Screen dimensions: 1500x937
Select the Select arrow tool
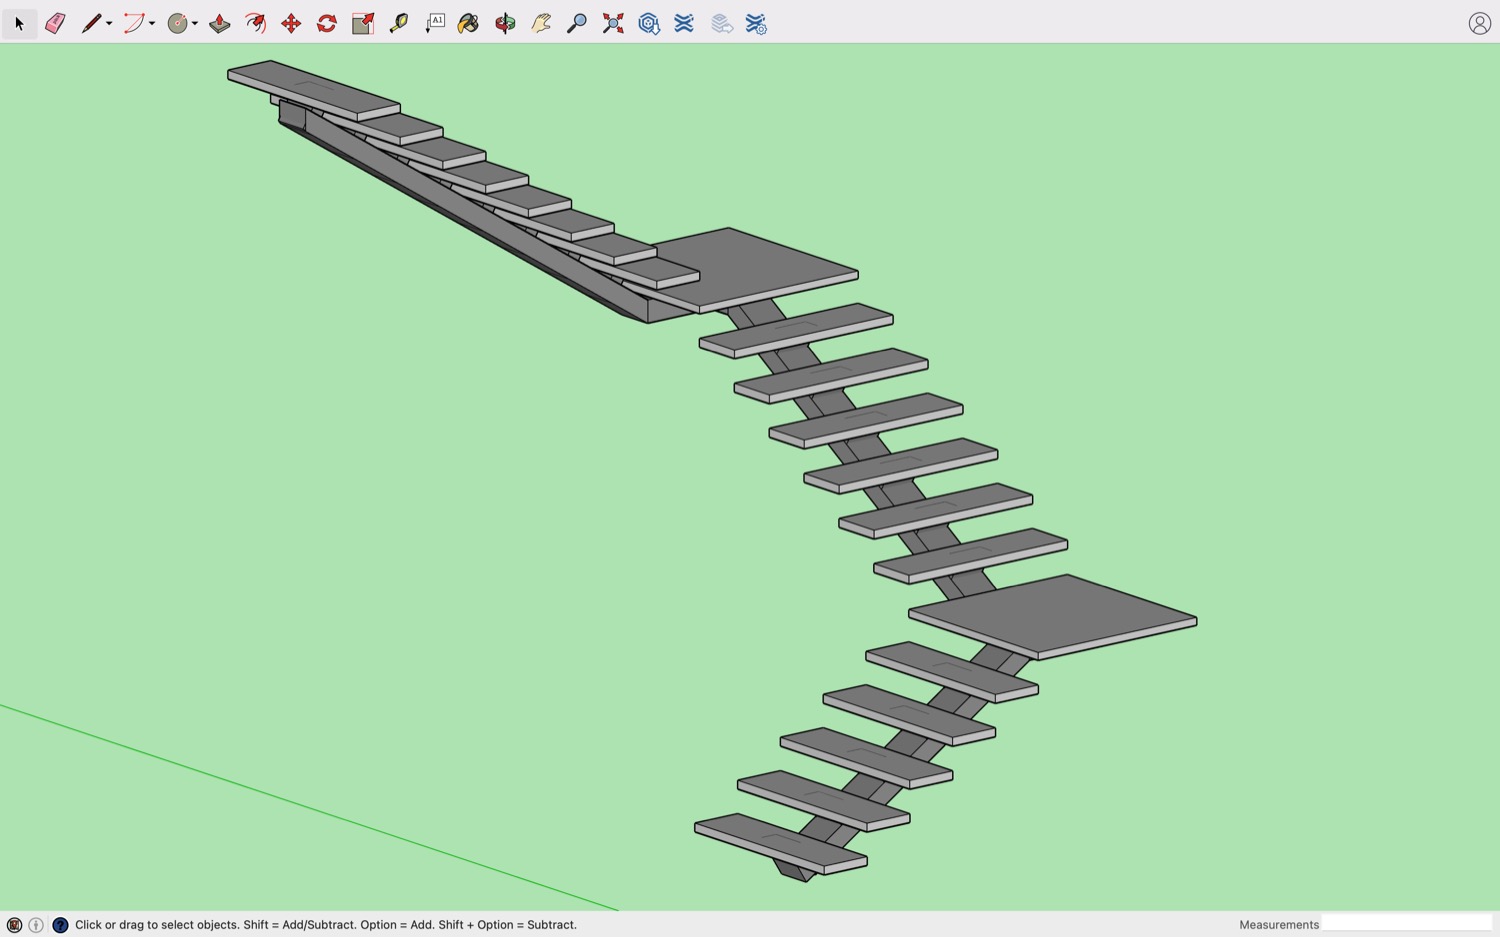[19, 23]
